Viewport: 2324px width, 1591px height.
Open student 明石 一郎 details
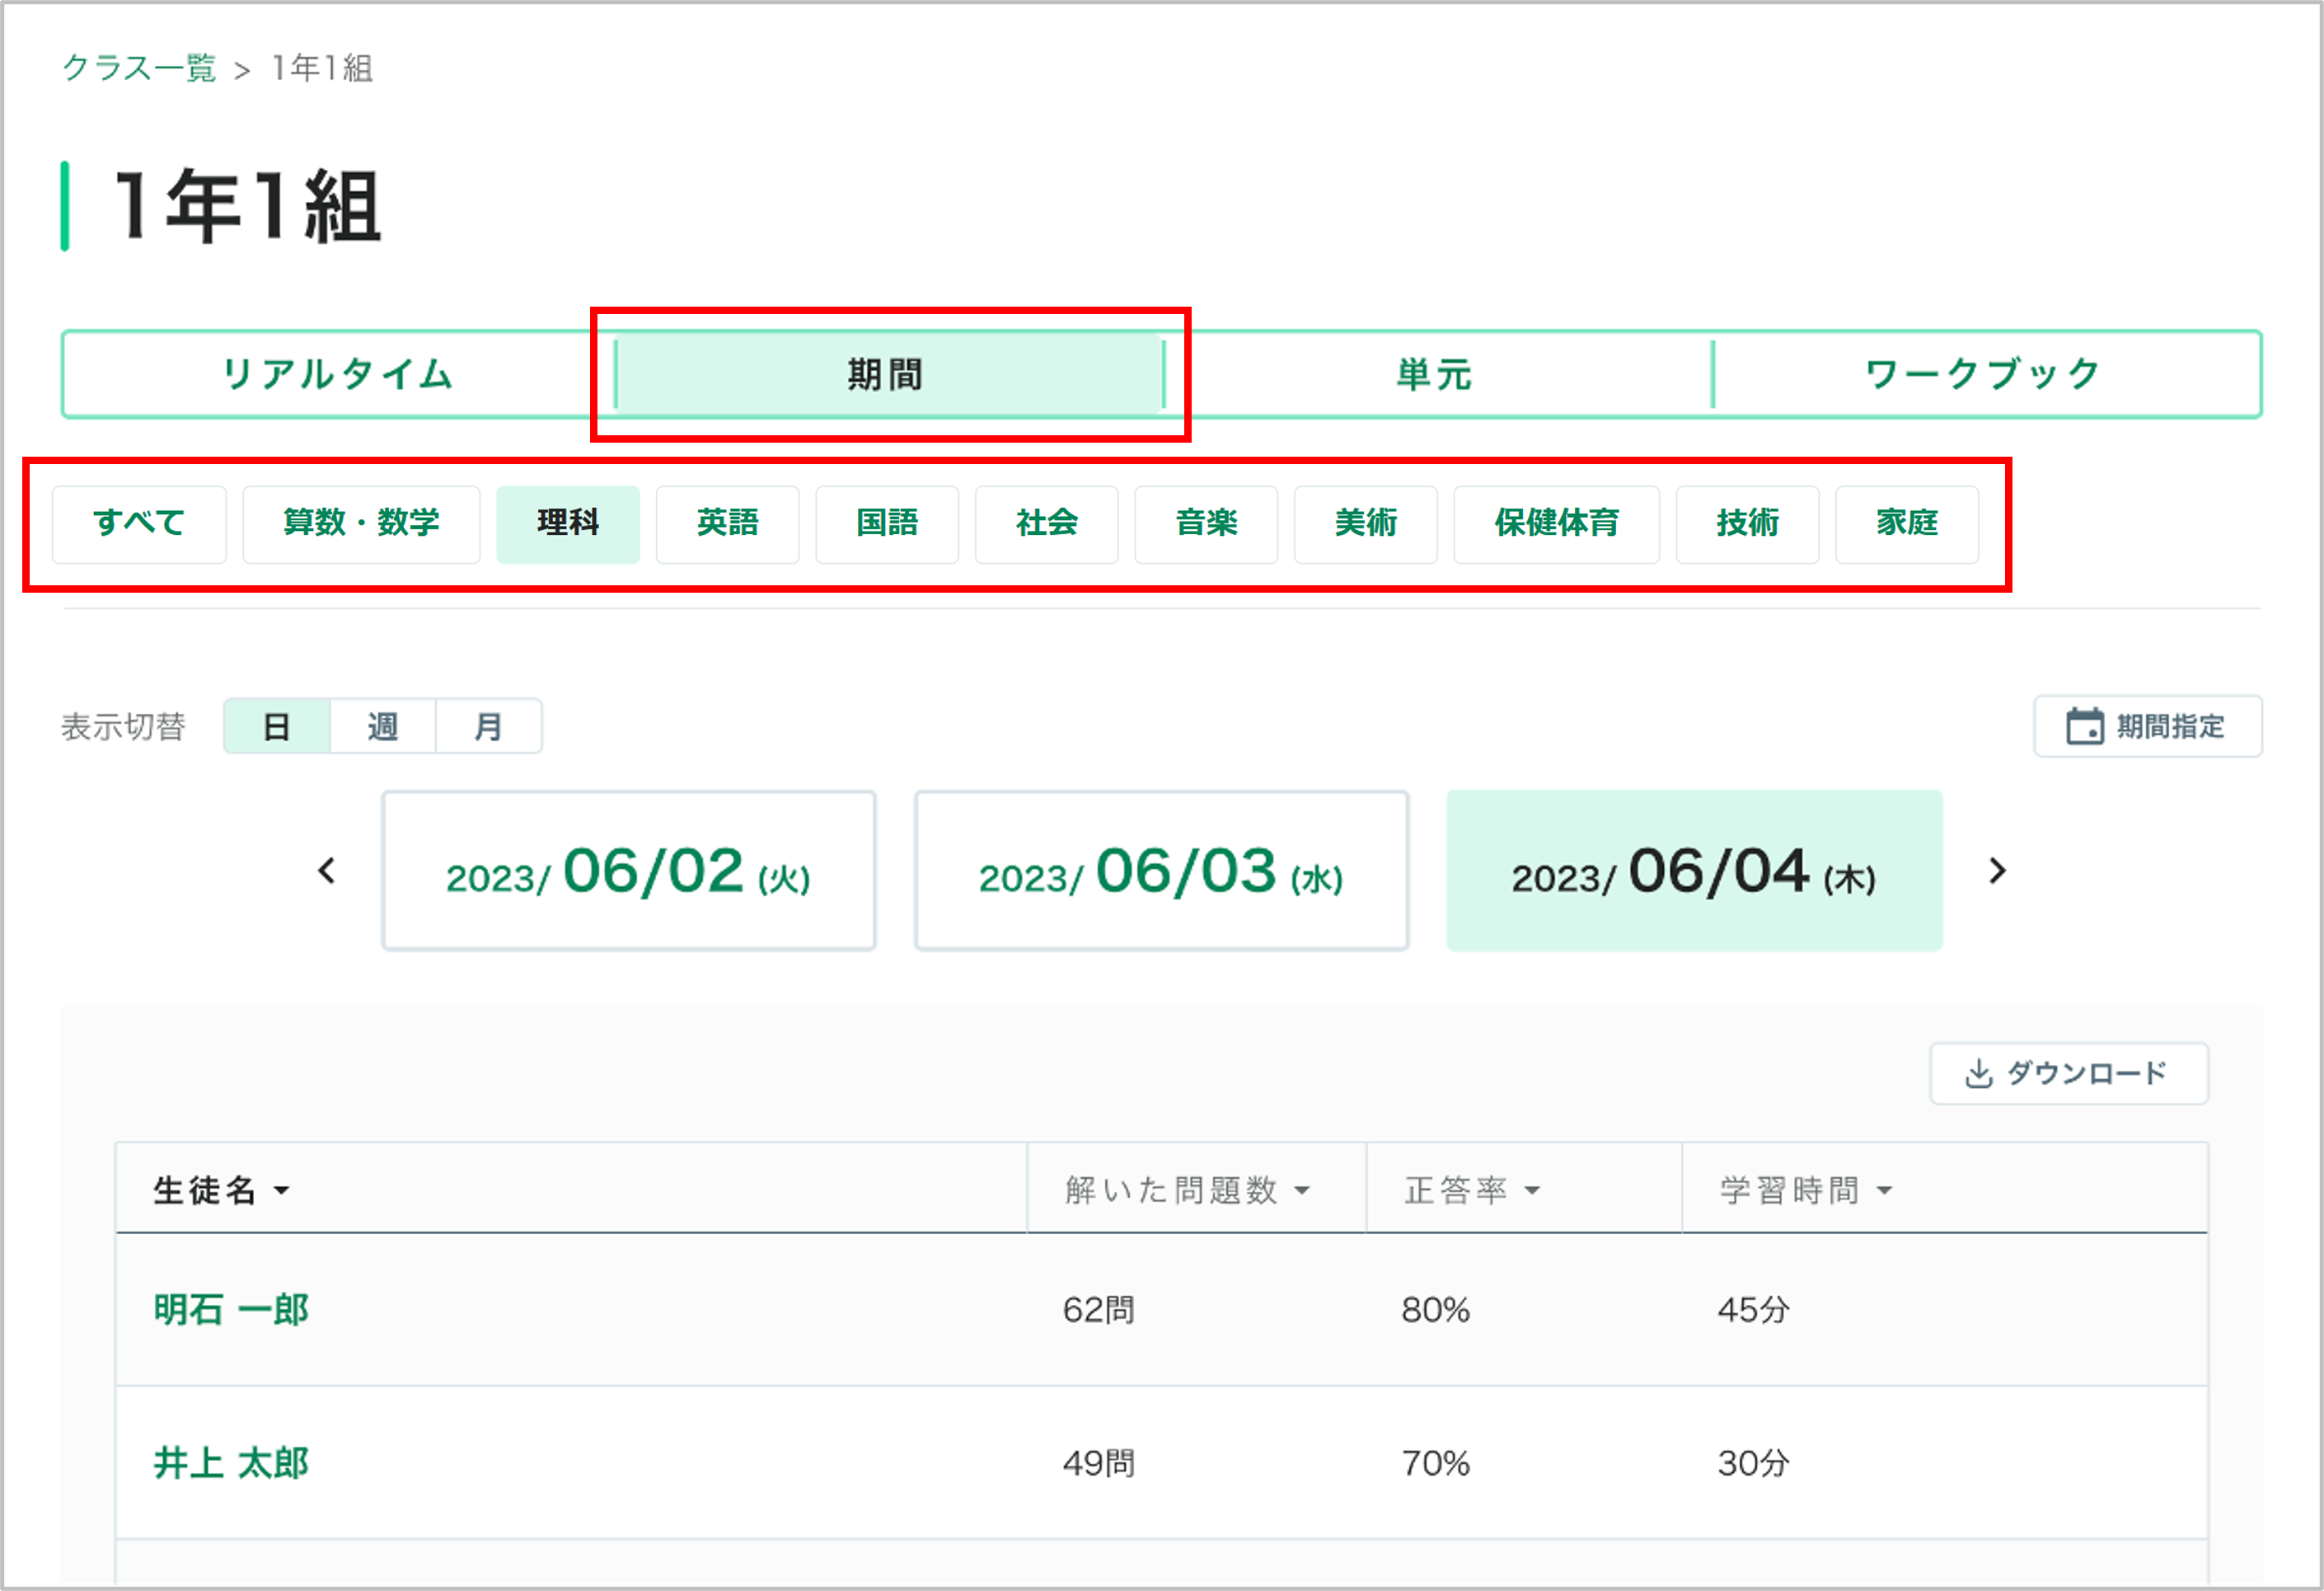[231, 1310]
